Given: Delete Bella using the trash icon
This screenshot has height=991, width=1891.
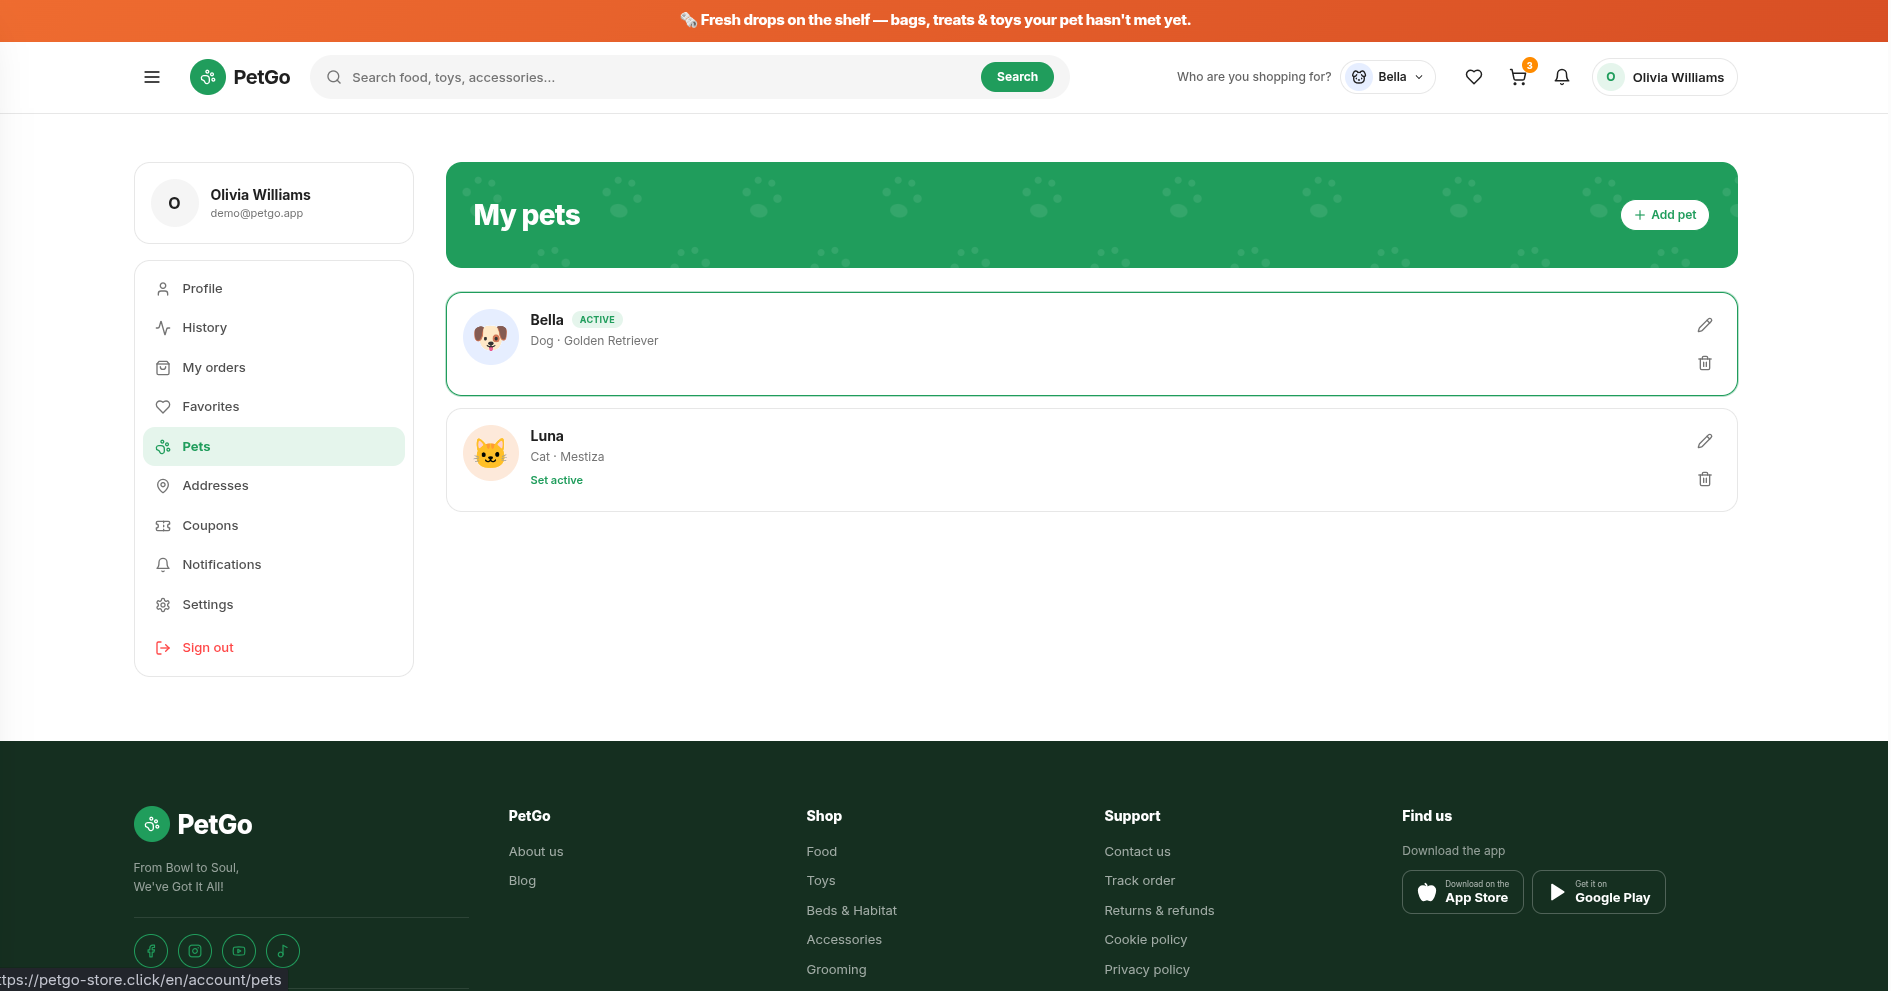Looking at the screenshot, I should pos(1705,363).
